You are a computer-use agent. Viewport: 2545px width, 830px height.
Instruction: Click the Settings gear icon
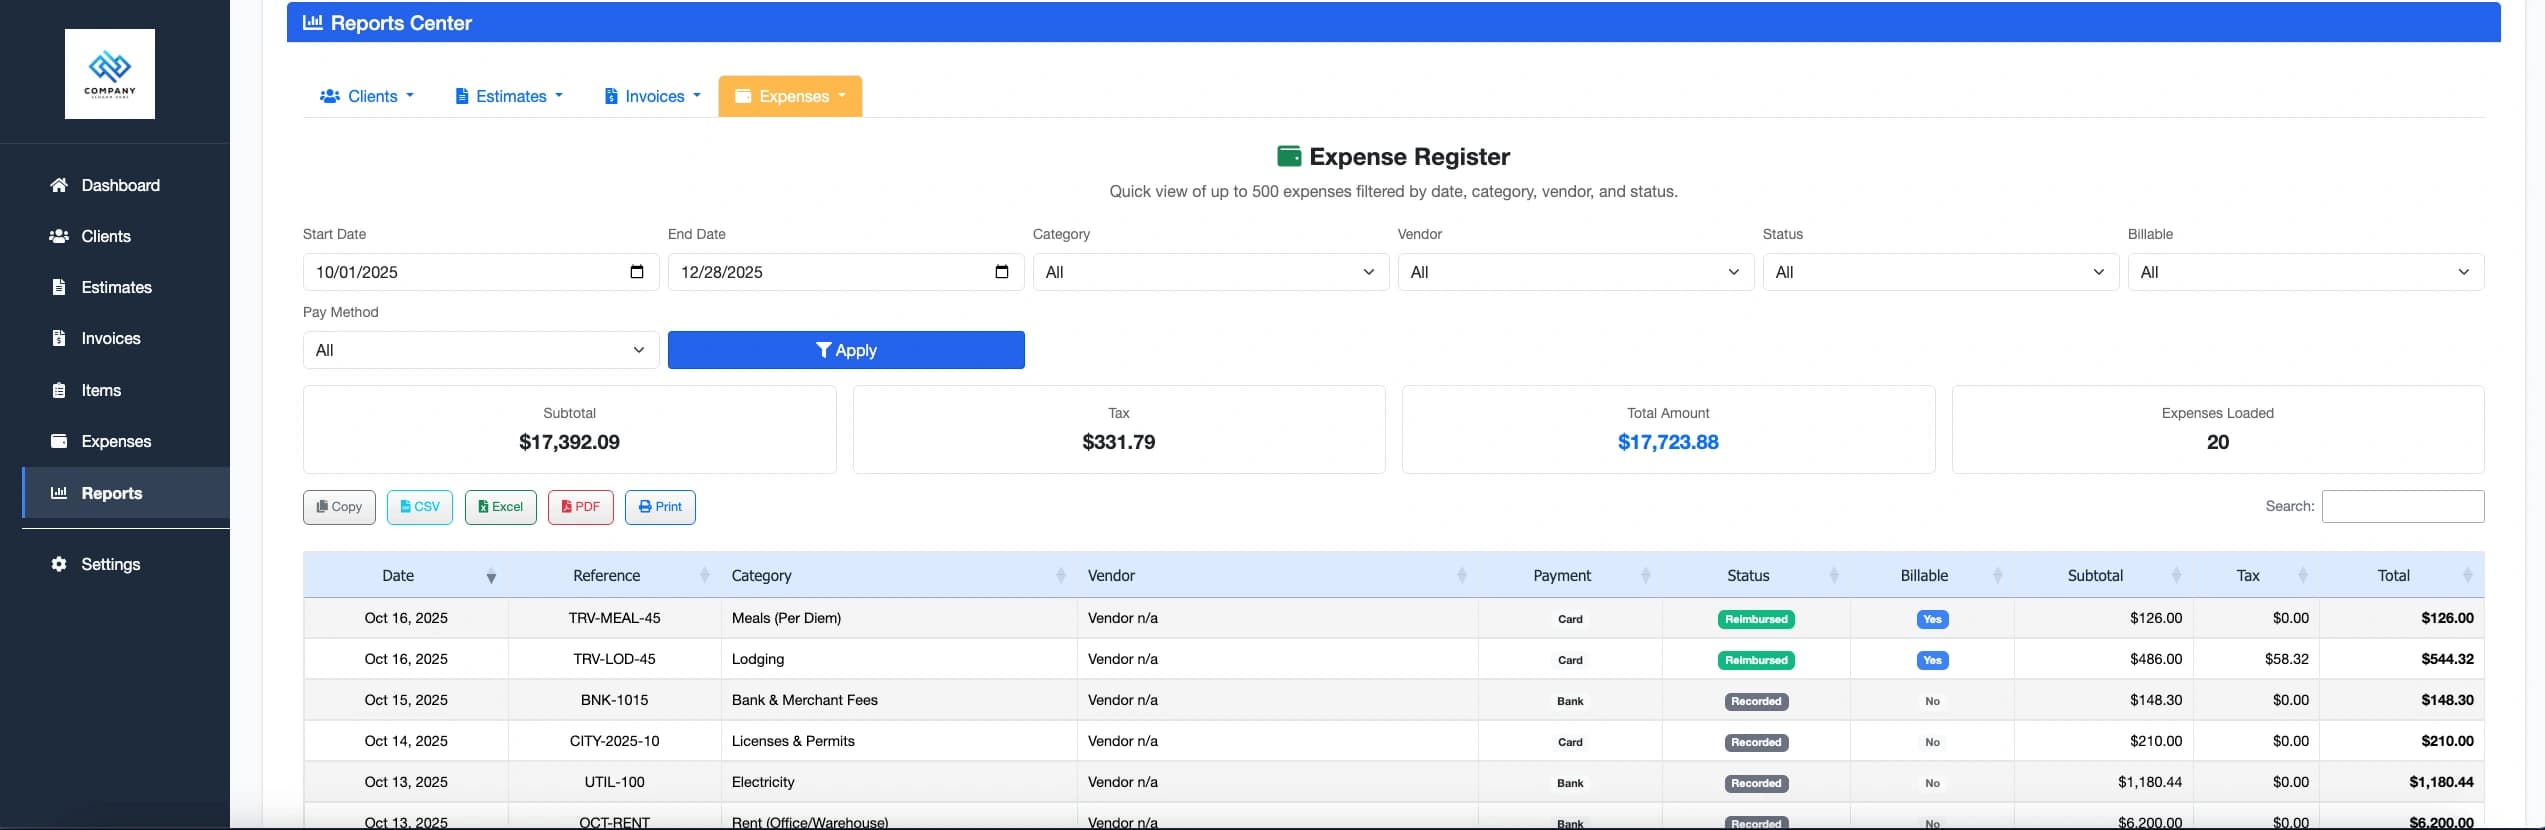59,564
